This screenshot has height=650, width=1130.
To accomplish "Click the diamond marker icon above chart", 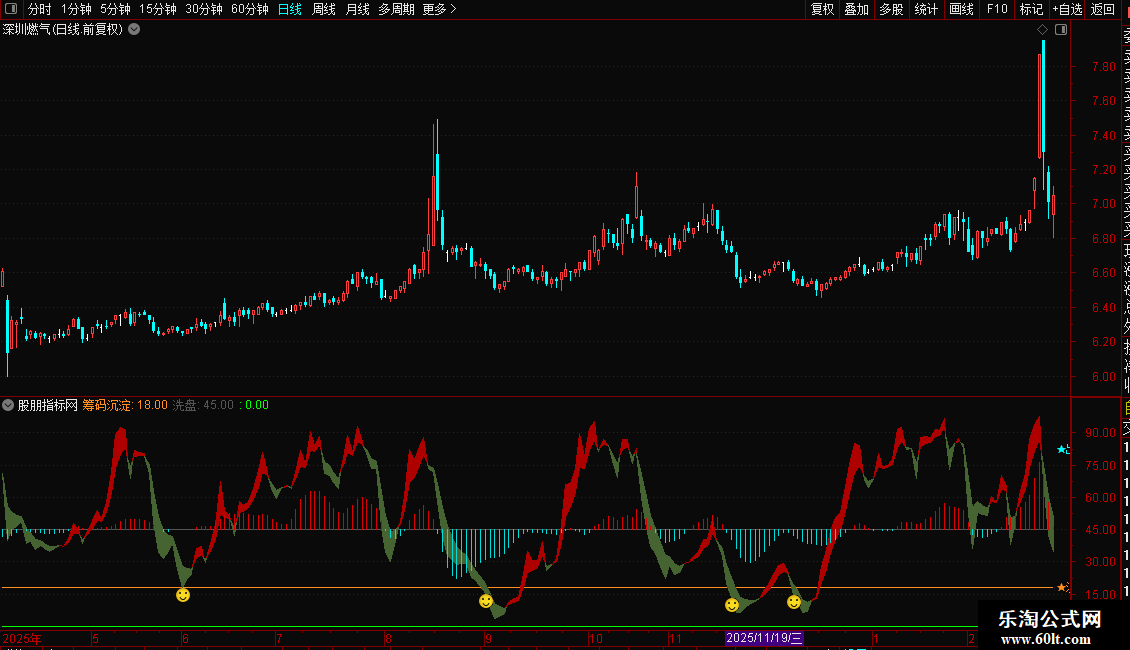I will (1043, 30).
